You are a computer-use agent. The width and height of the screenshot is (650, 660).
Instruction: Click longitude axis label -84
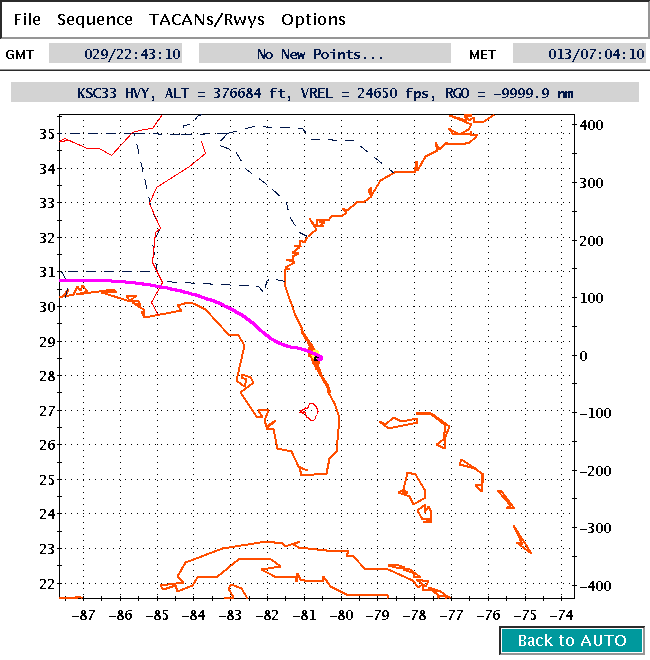pos(194,615)
